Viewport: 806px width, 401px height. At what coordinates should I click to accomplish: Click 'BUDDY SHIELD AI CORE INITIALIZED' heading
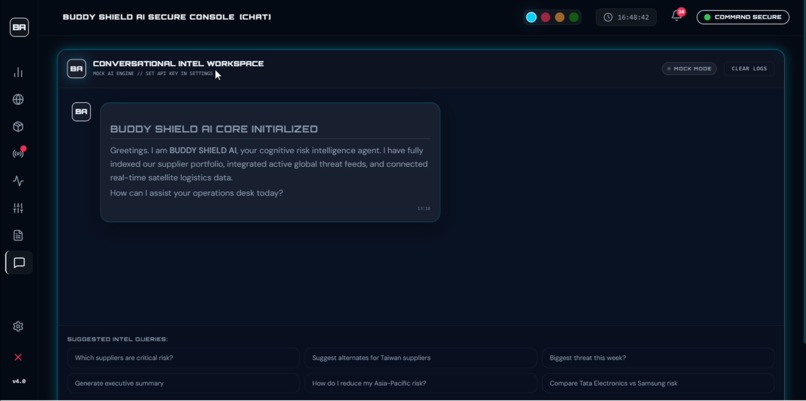point(214,129)
